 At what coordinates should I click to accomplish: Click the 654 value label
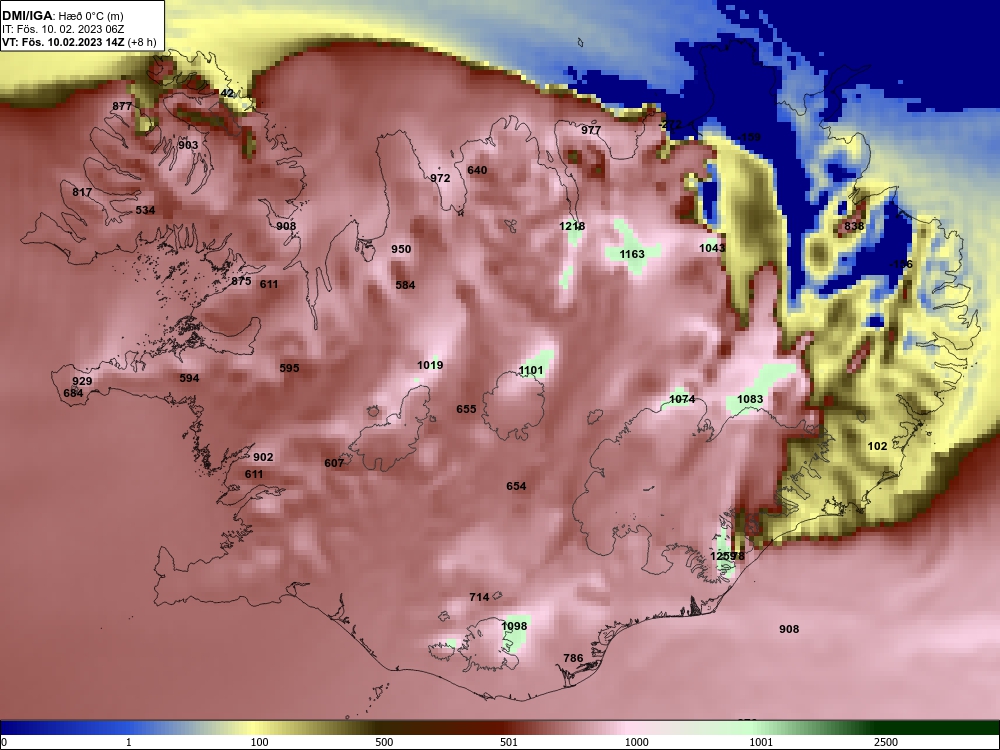pyautogui.click(x=517, y=486)
